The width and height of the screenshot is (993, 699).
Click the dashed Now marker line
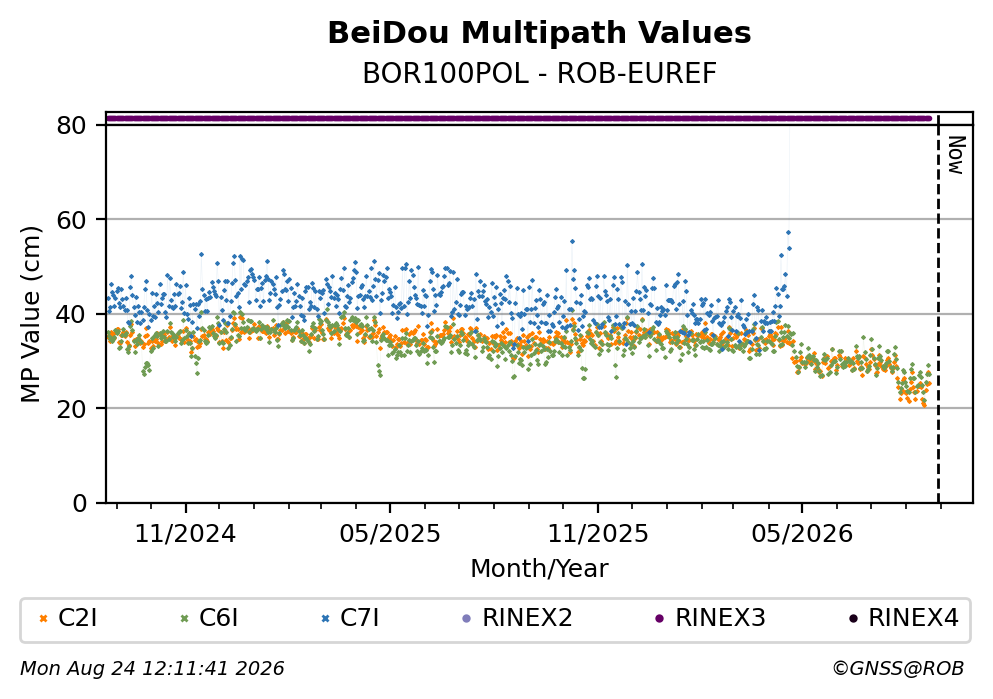point(938,309)
